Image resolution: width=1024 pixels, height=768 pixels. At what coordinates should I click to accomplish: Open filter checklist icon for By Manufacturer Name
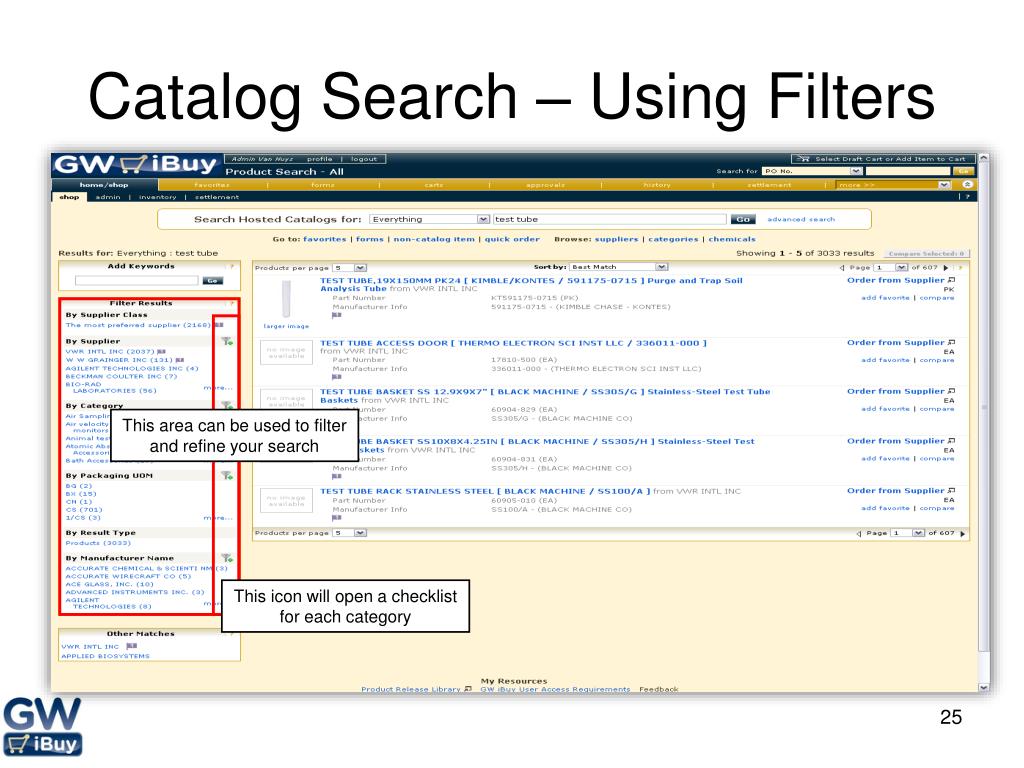227,558
